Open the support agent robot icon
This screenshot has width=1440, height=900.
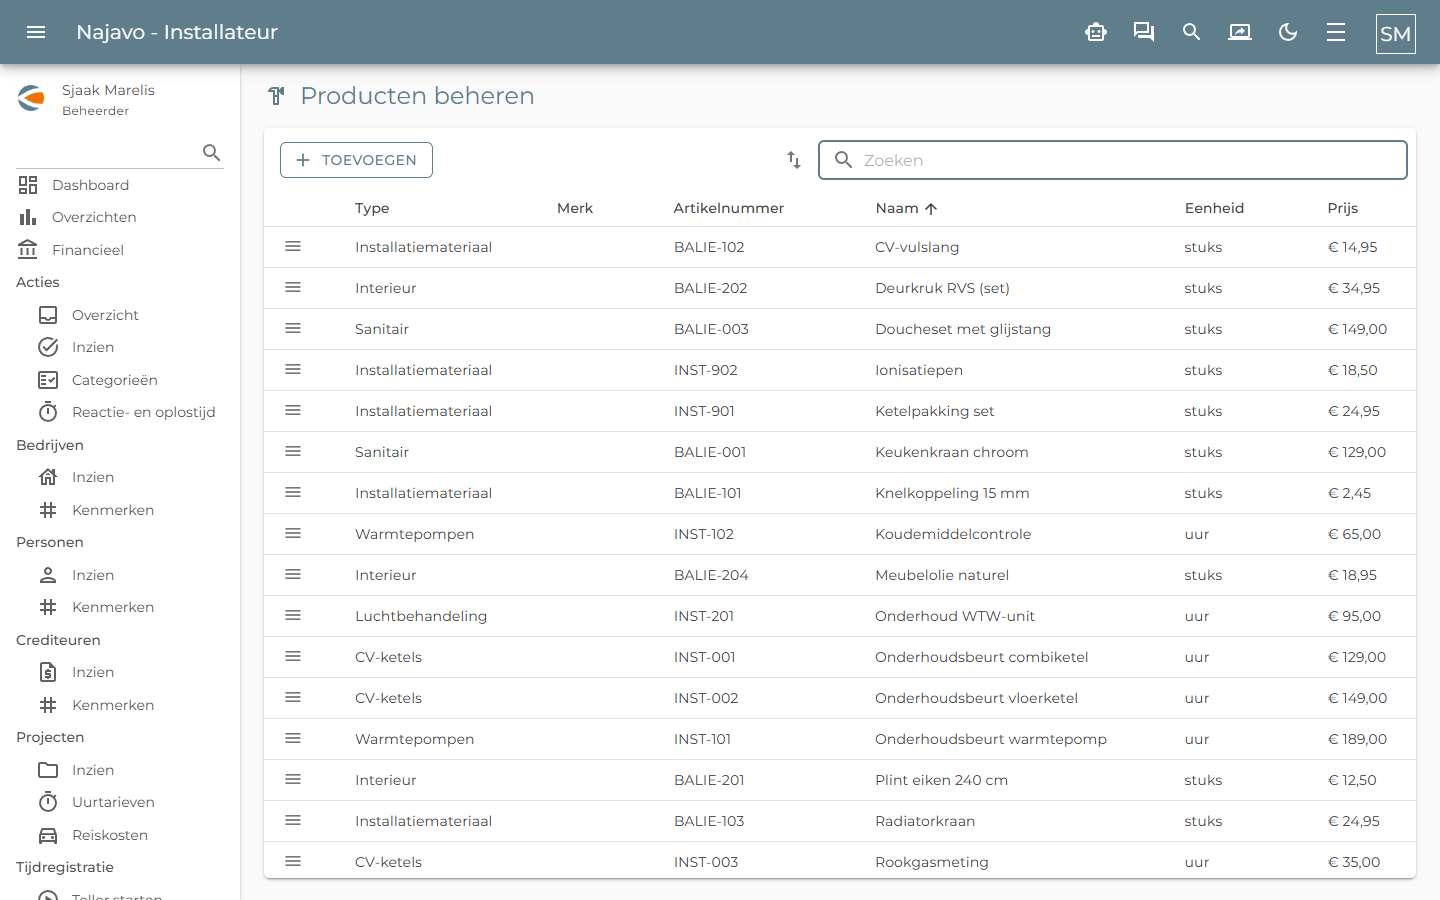1096,32
